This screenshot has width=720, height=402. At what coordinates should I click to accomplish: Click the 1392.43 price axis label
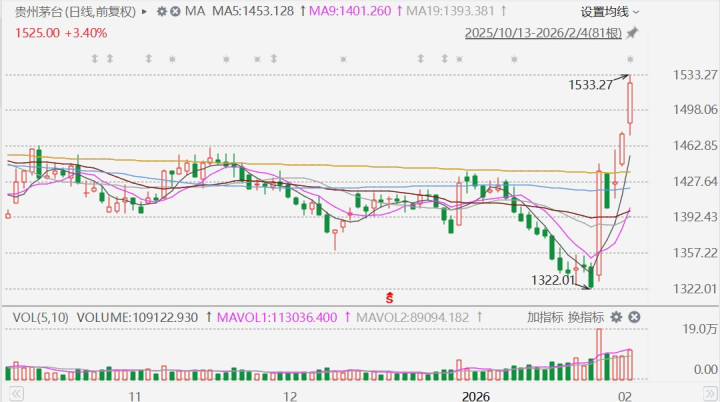click(x=695, y=217)
